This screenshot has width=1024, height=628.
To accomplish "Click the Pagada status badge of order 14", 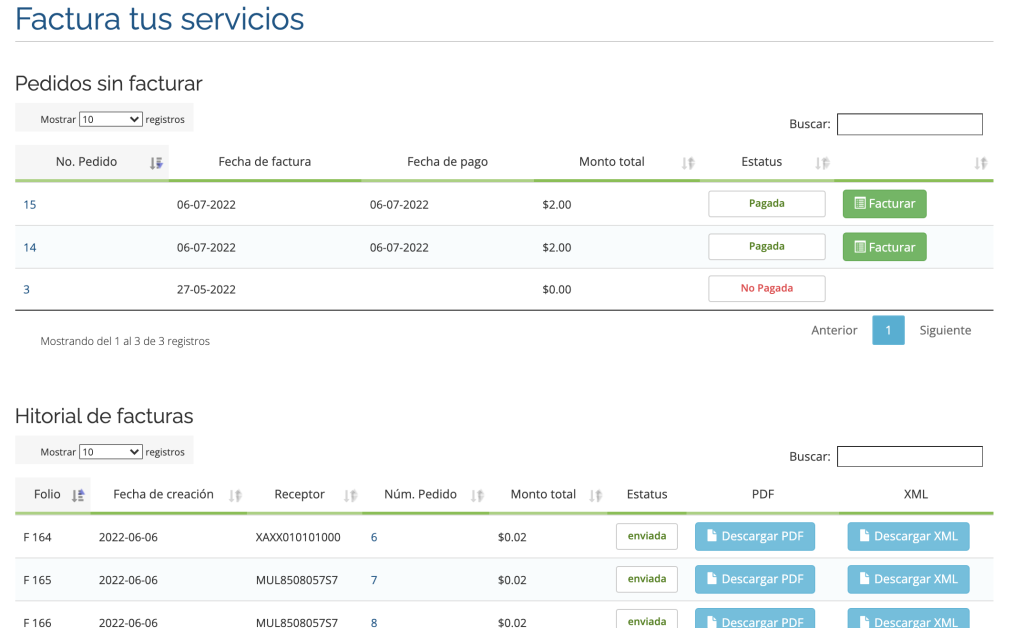I will point(767,247).
